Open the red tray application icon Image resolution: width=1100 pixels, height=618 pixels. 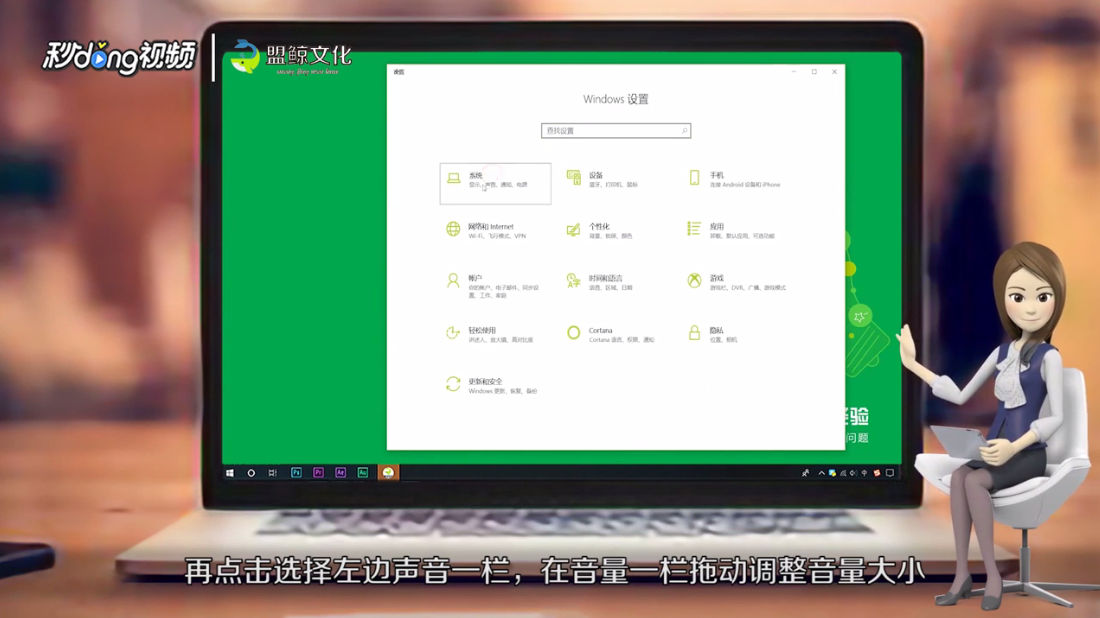pyautogui.click(x=877, y=473)
